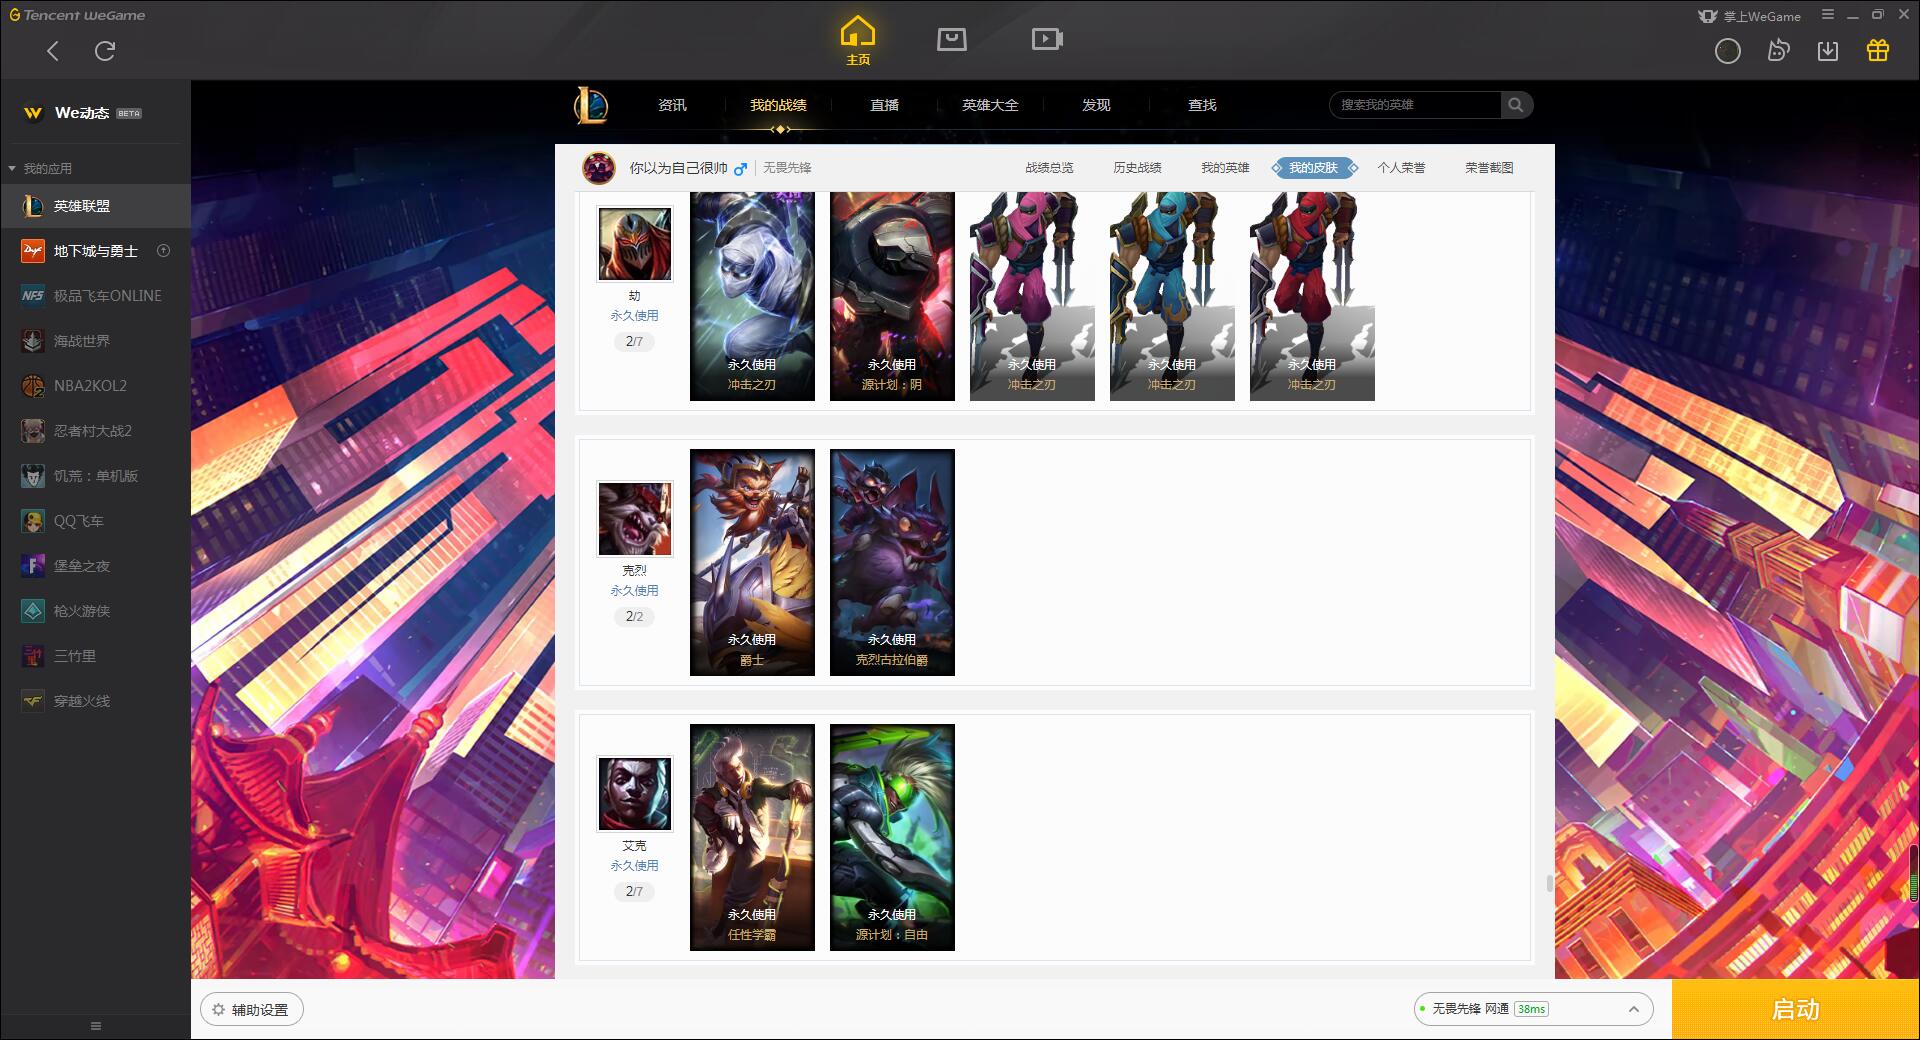Expand the 无畏先锋 网通 server dropdown
The image size is (1920, 1040).
[1533, 1009]
